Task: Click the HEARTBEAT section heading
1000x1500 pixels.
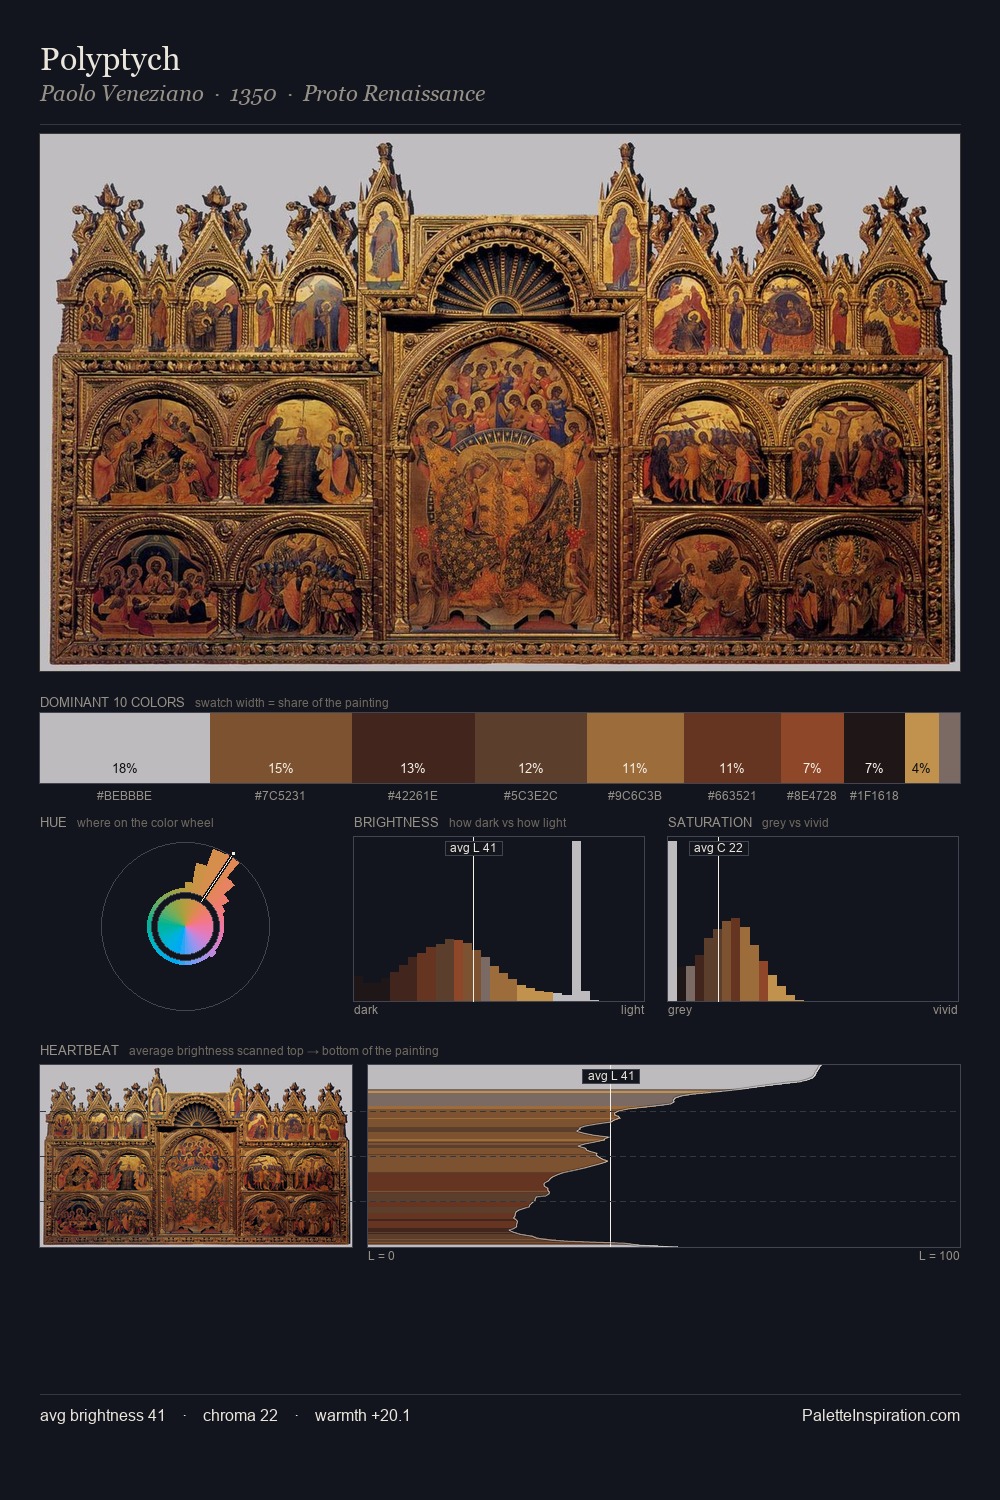Action: point(79,1050)
